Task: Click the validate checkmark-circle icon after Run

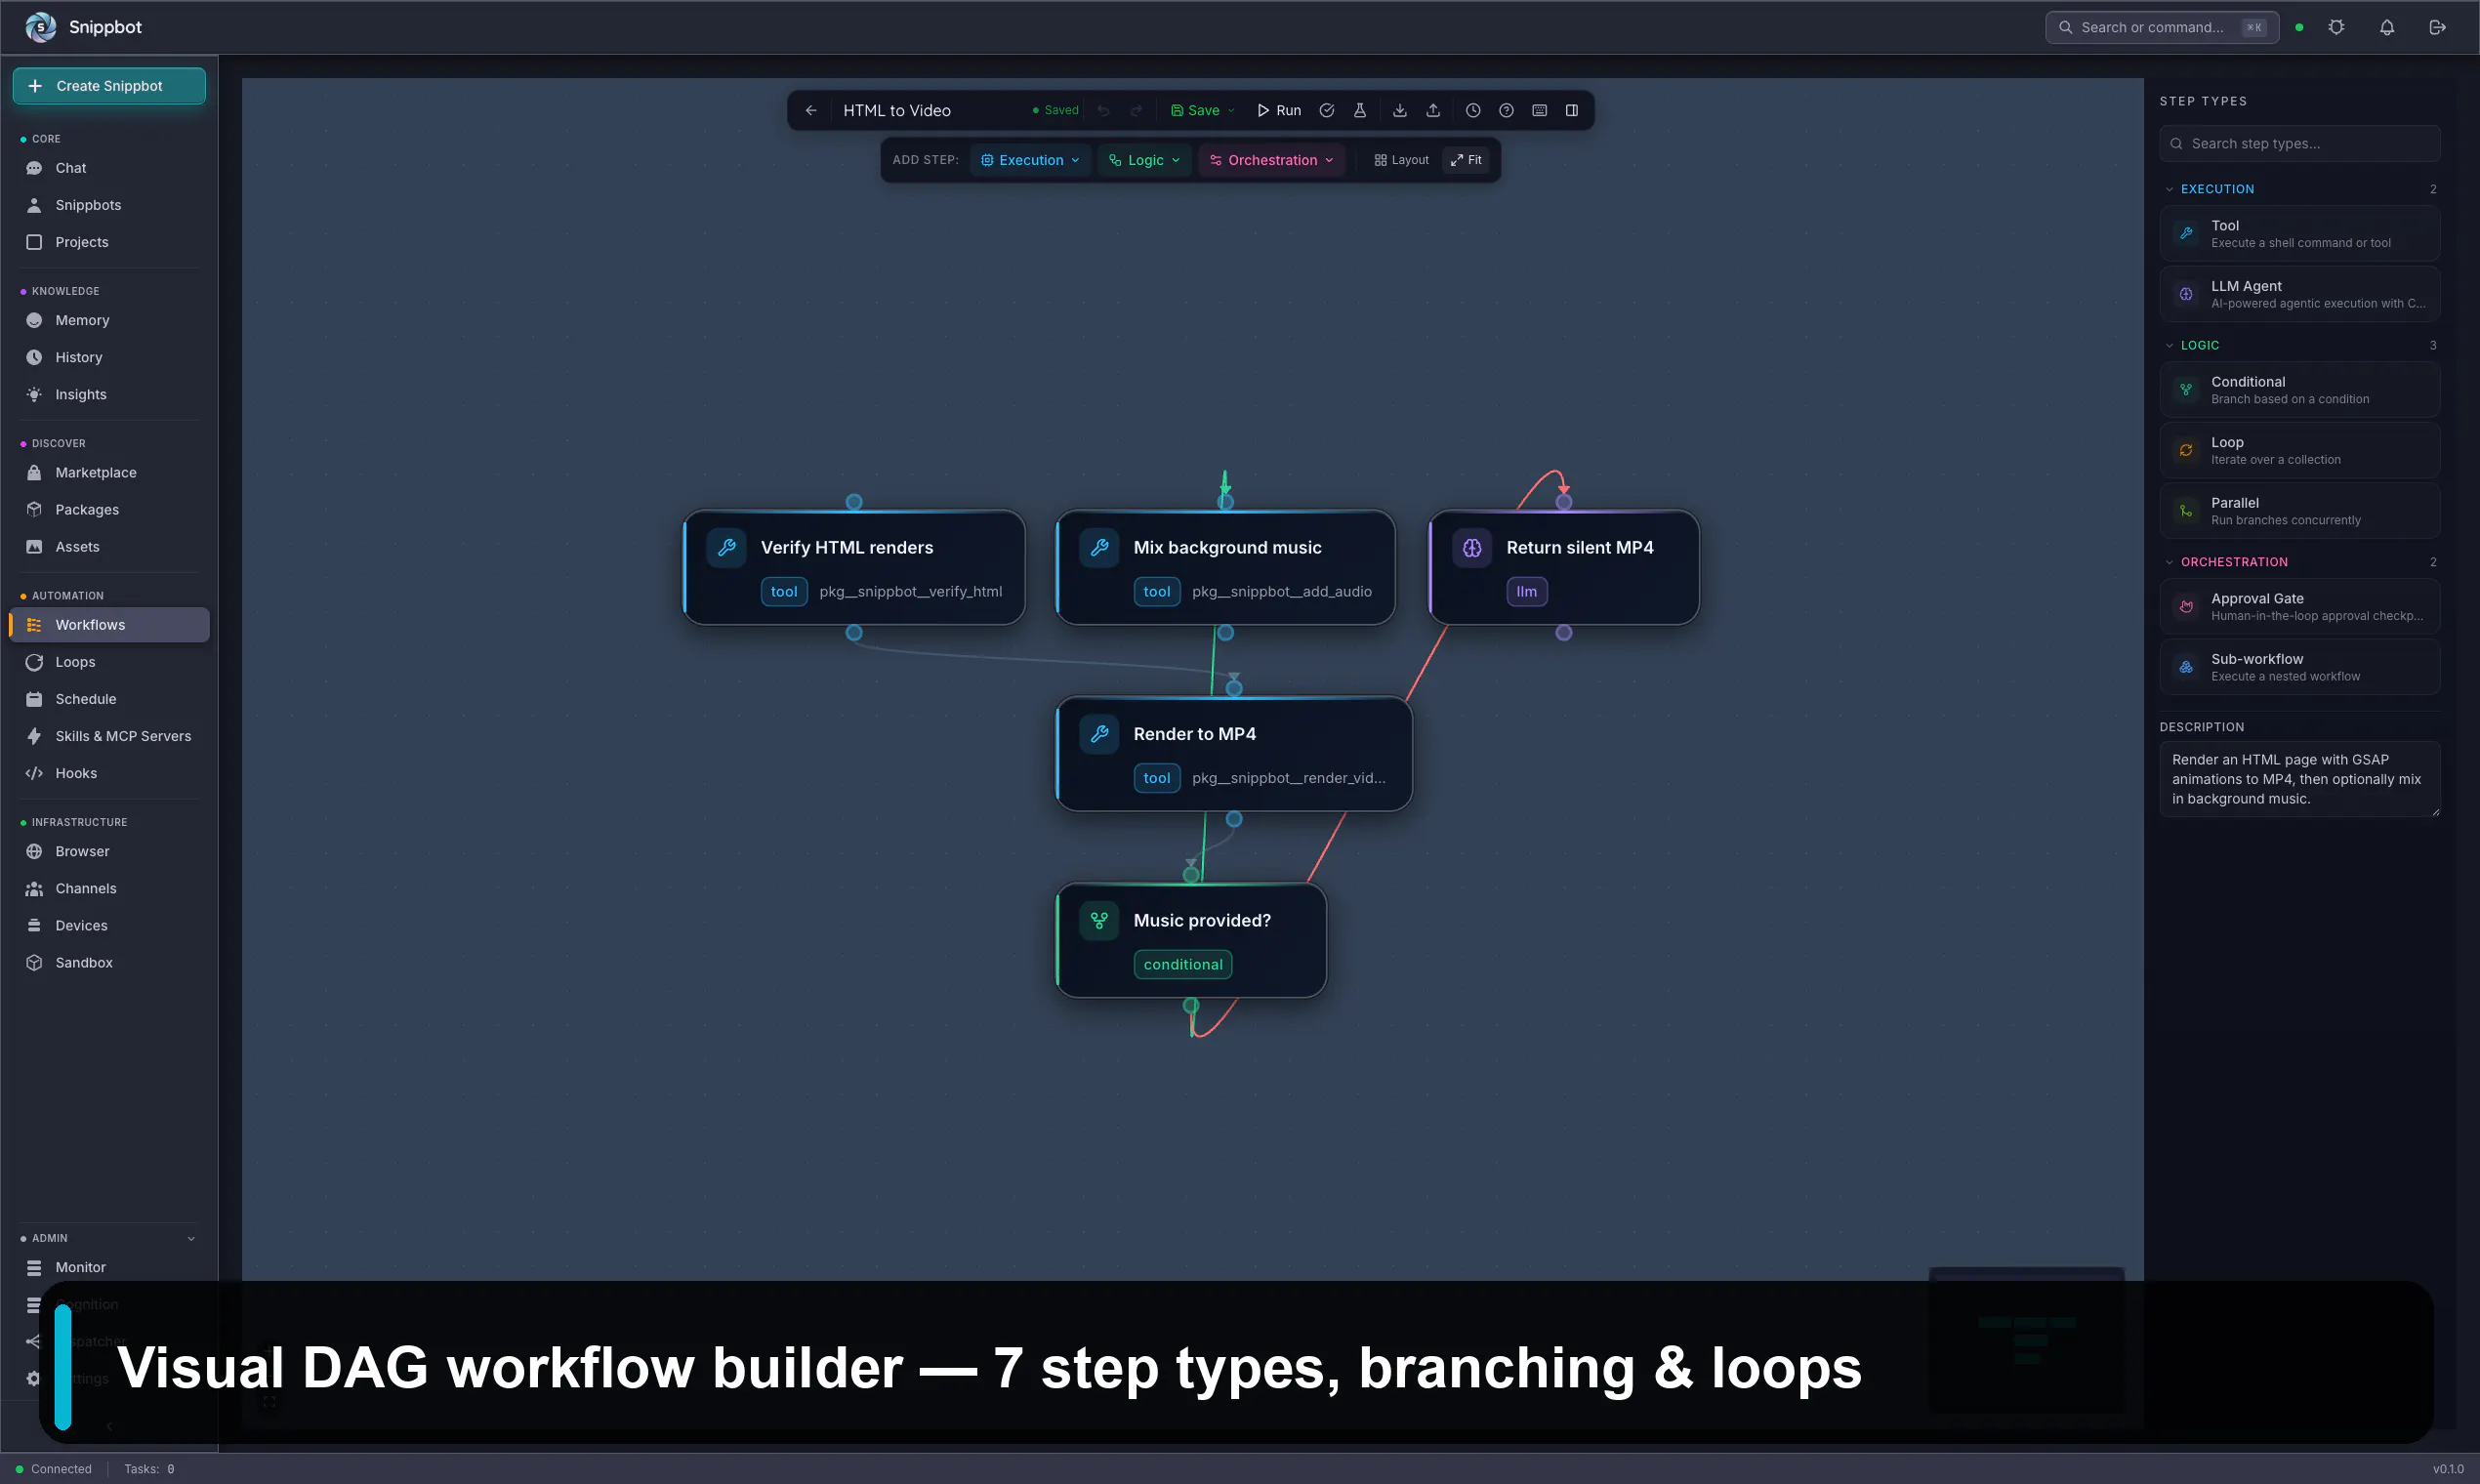Action: [x=1327, y=110]
